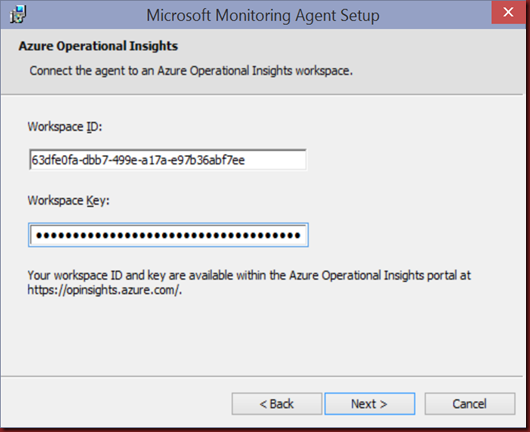Image resolution: width=530 pixels, height=432 pixels.
Task: Go to previous step with Back button
Action: (276, 404)
